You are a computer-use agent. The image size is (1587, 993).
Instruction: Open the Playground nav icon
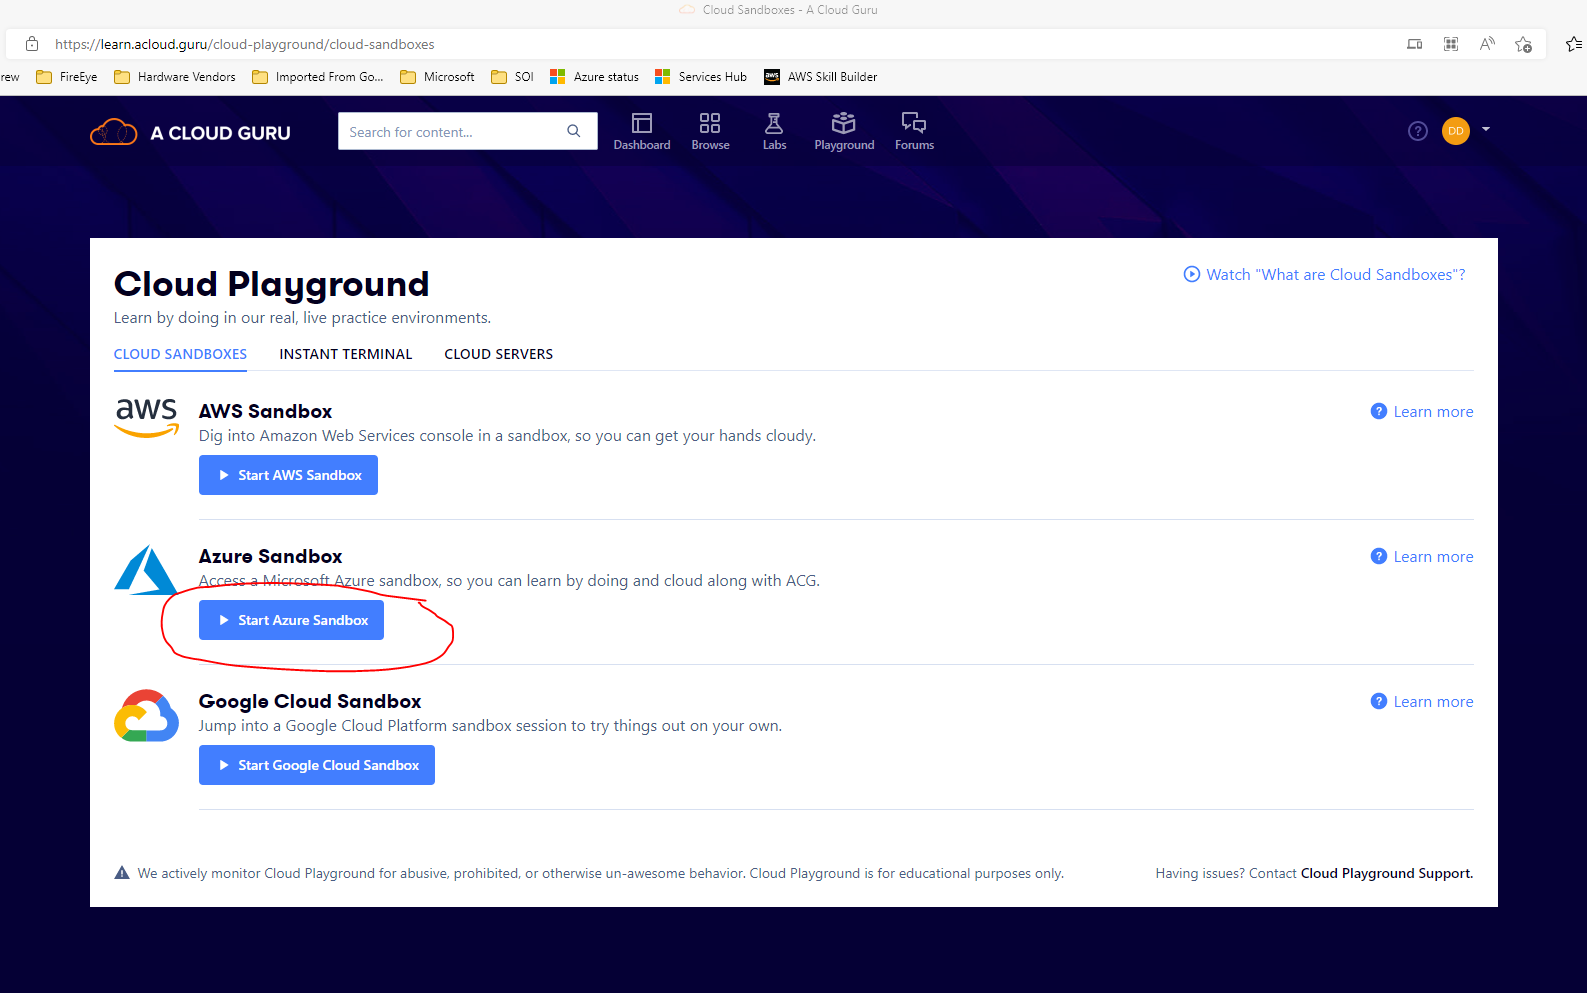click(844, 131)
